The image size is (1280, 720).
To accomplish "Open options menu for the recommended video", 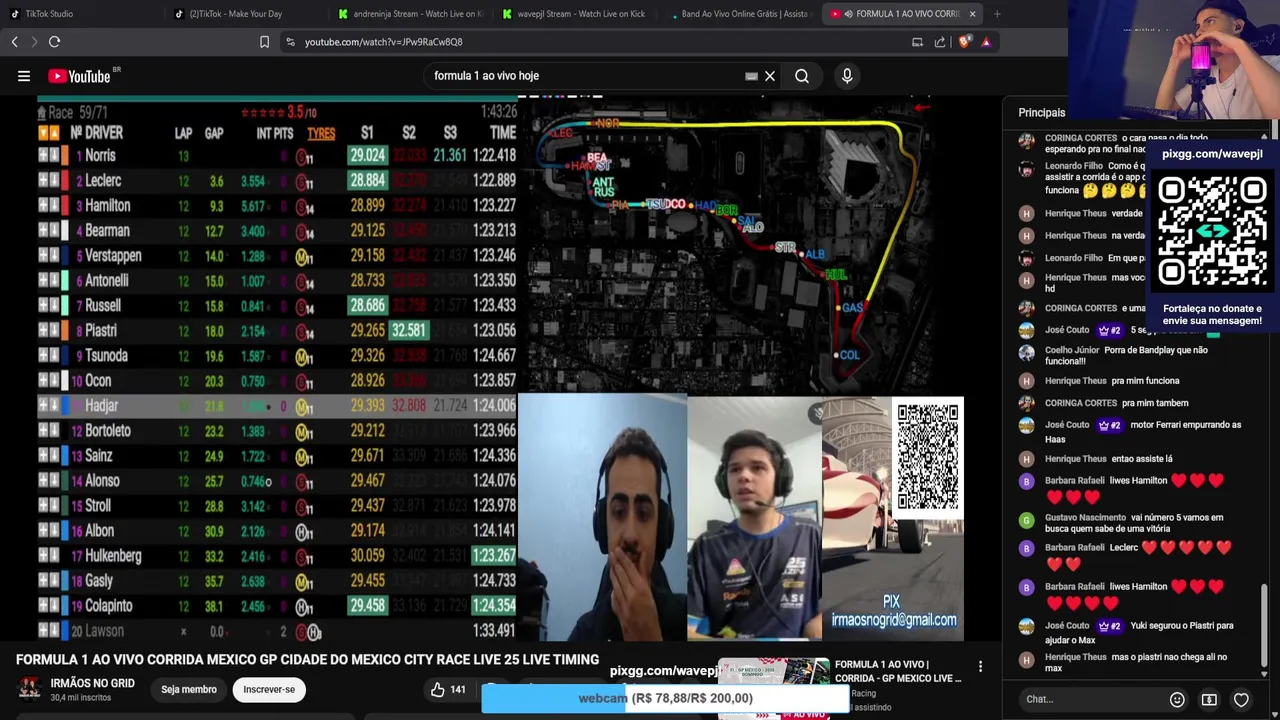I will (x=980, y=667).
